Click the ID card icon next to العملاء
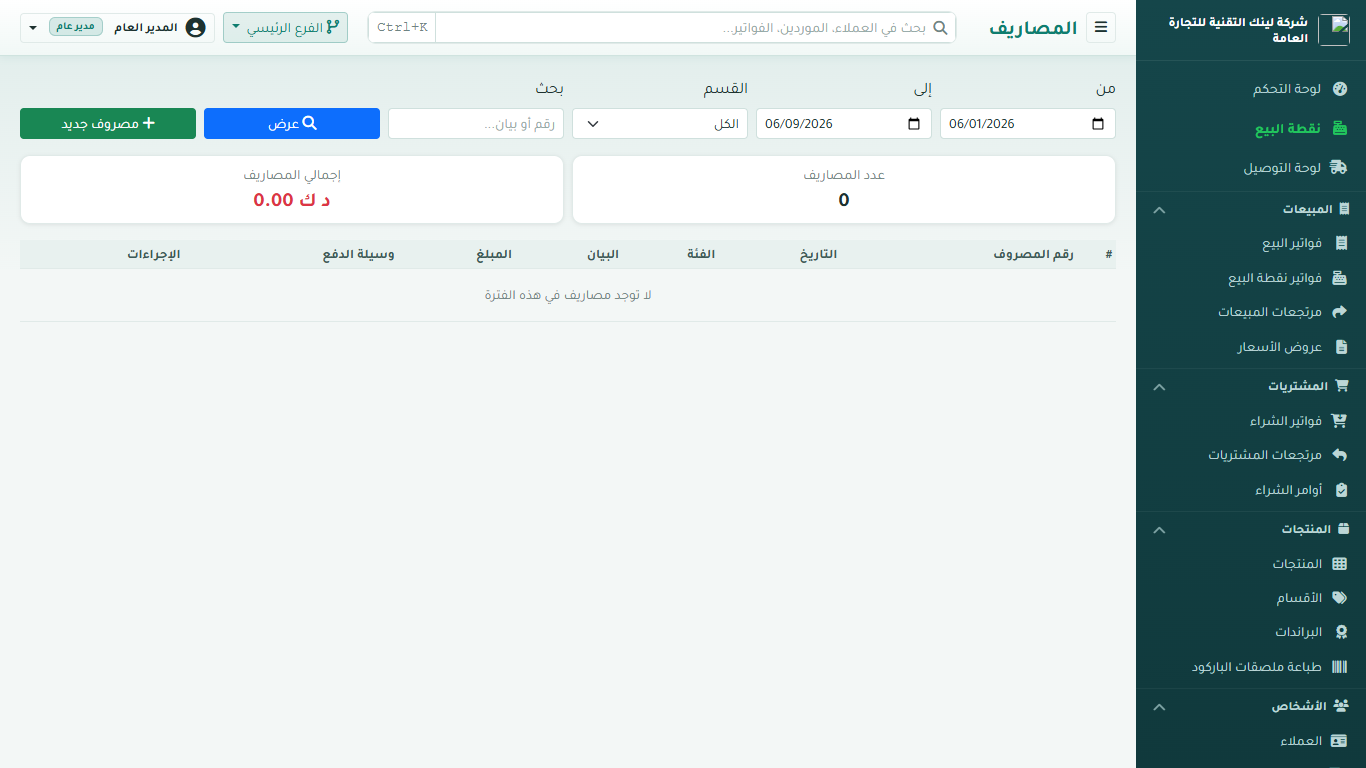Image resolution: width=1366 pixels, height=768 pixels. [x=1340, y=741]
